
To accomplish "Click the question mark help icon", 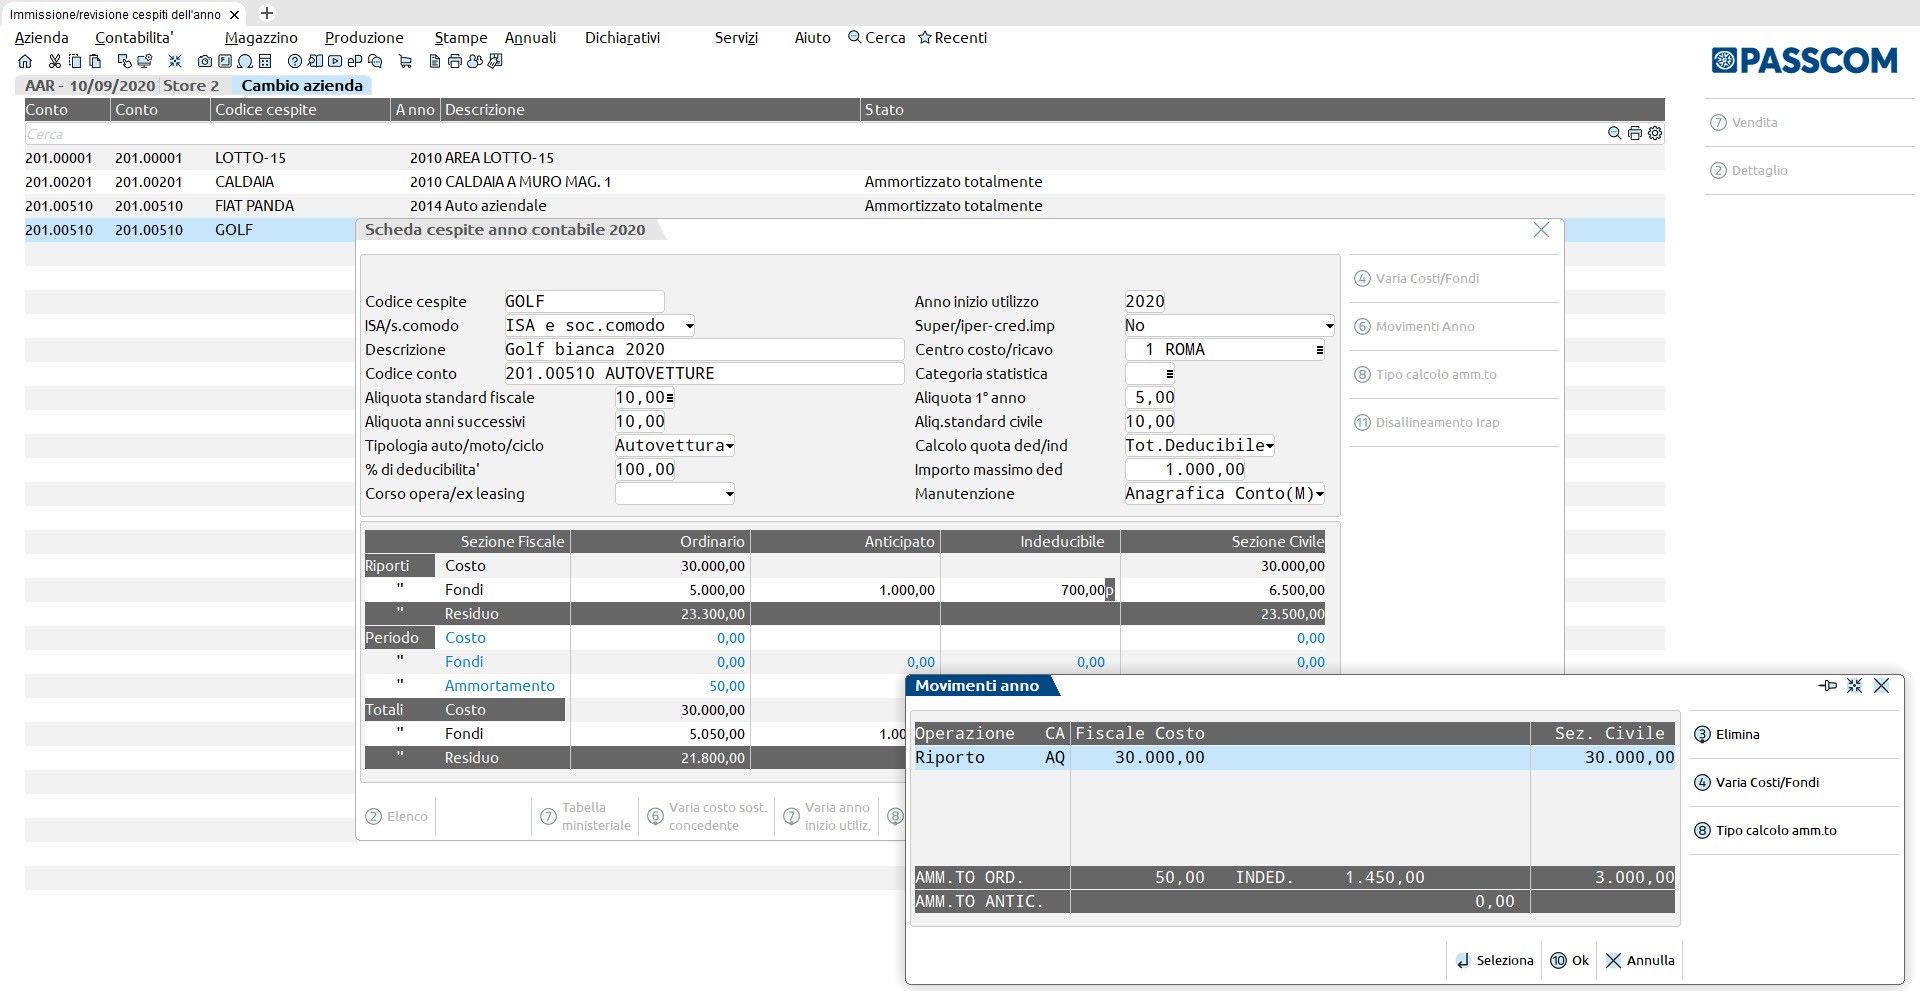I will tap(295, 61).
